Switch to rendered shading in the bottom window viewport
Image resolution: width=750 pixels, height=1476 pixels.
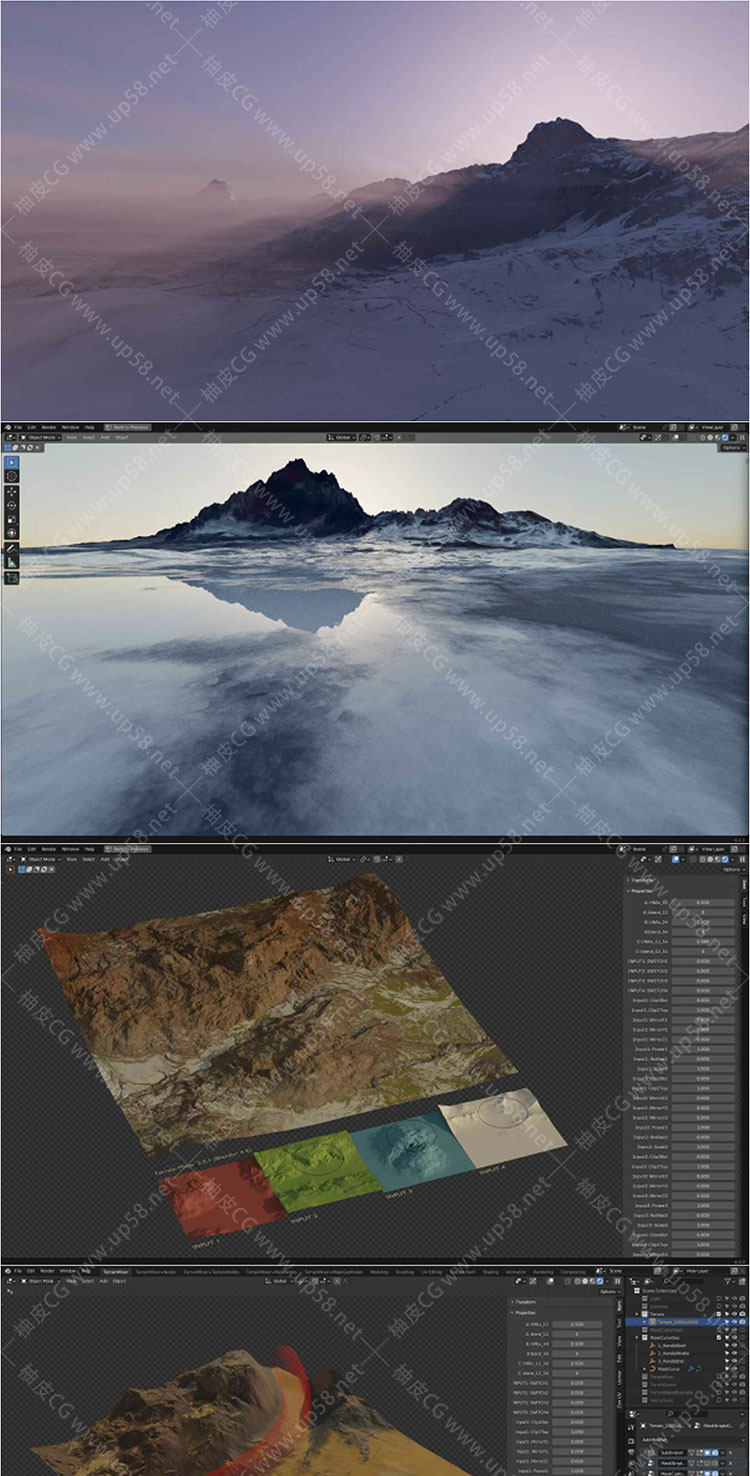[x=600, y=1281]
